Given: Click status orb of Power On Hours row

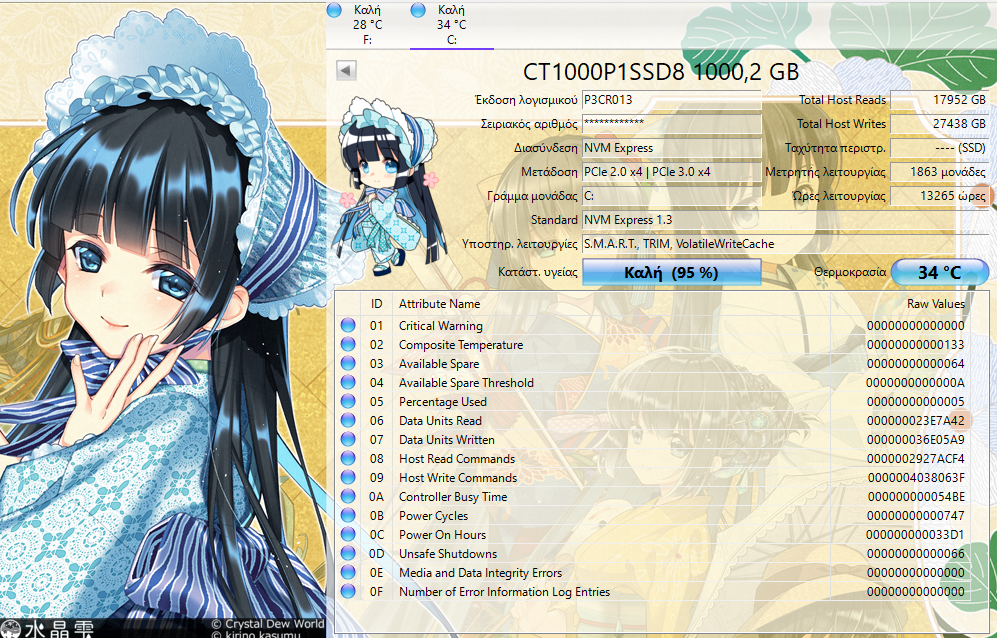Looking at the screenshot, I should pyautogui.click(x=348, y=534).
